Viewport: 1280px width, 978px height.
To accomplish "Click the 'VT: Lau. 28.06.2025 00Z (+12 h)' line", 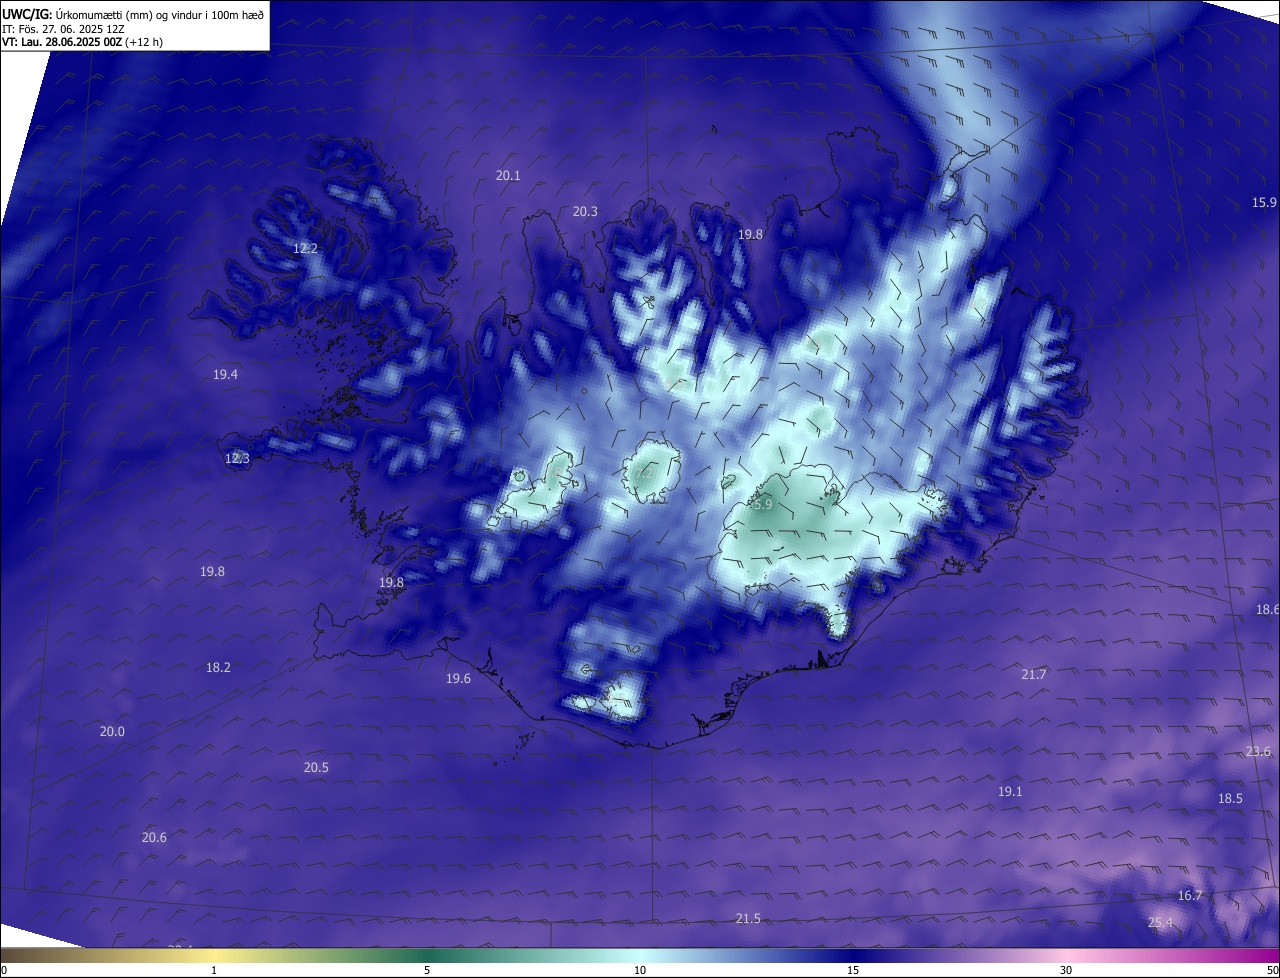I will (83, 42).
